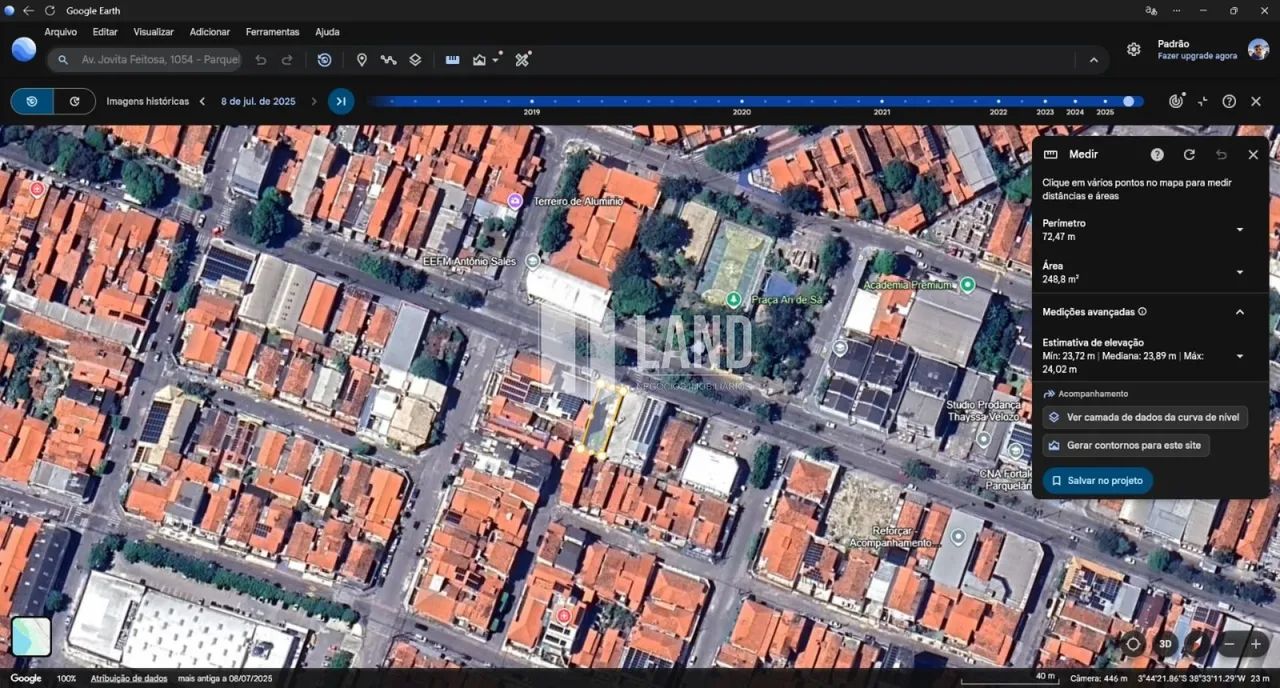Click the compass control
This screenshot has width=1280, height=688.
point(1197,644)
